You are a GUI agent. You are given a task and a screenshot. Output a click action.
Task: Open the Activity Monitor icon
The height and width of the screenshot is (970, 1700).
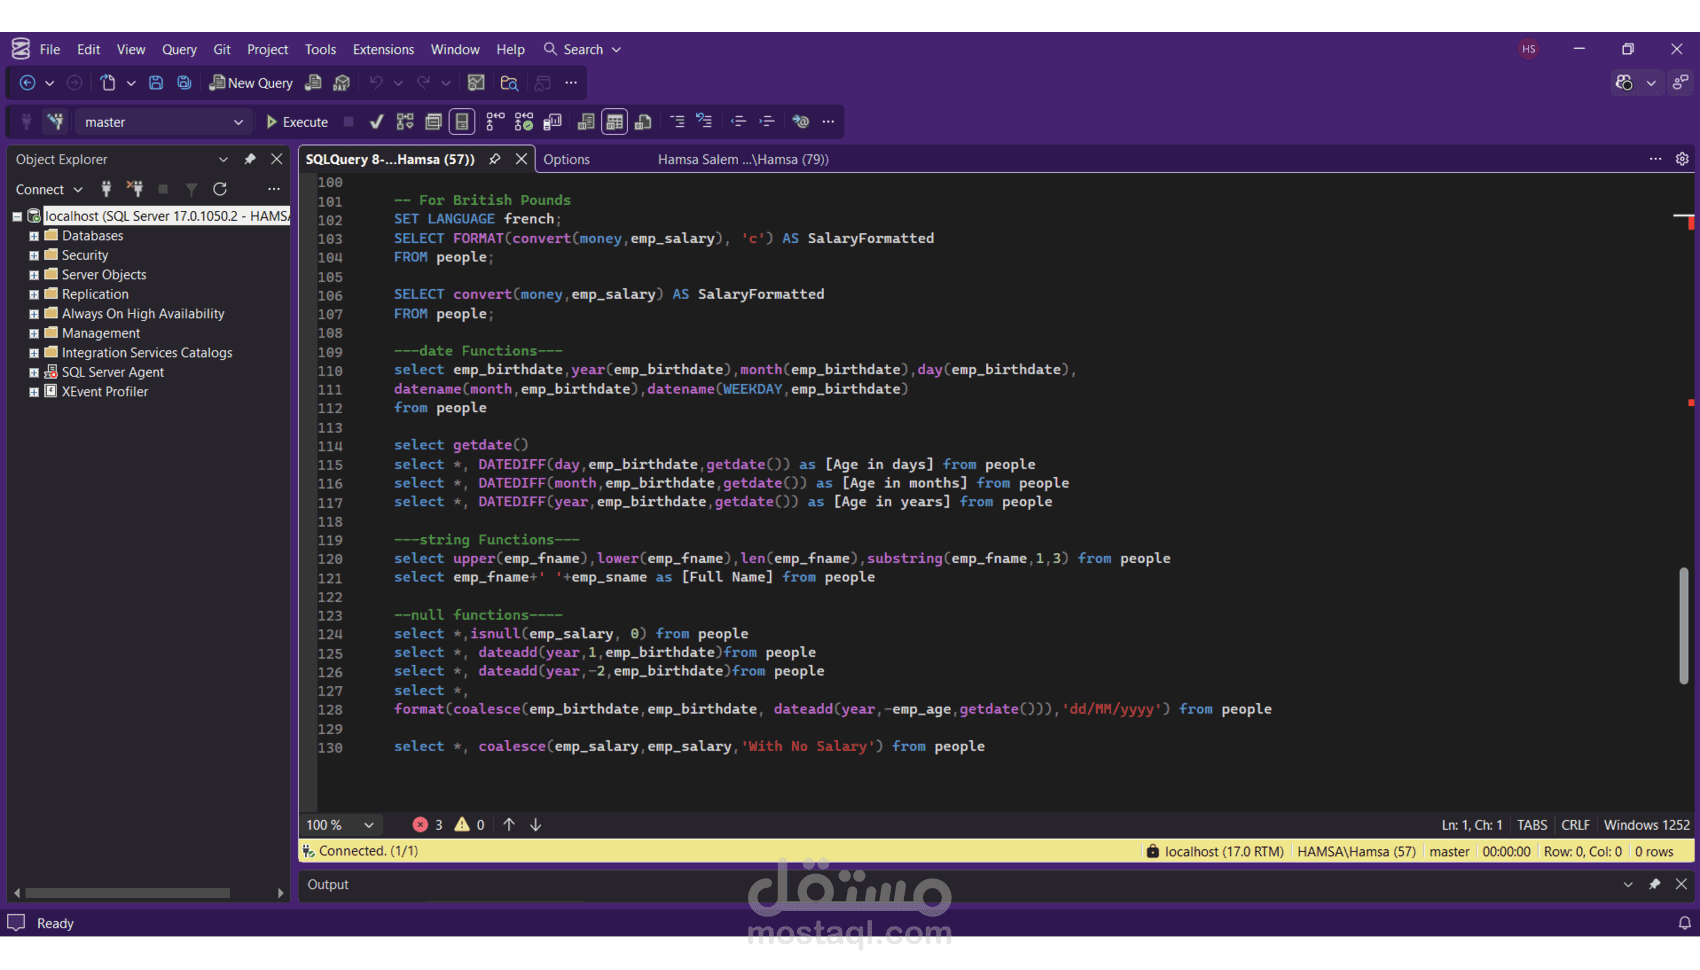(x=477, y=83)
